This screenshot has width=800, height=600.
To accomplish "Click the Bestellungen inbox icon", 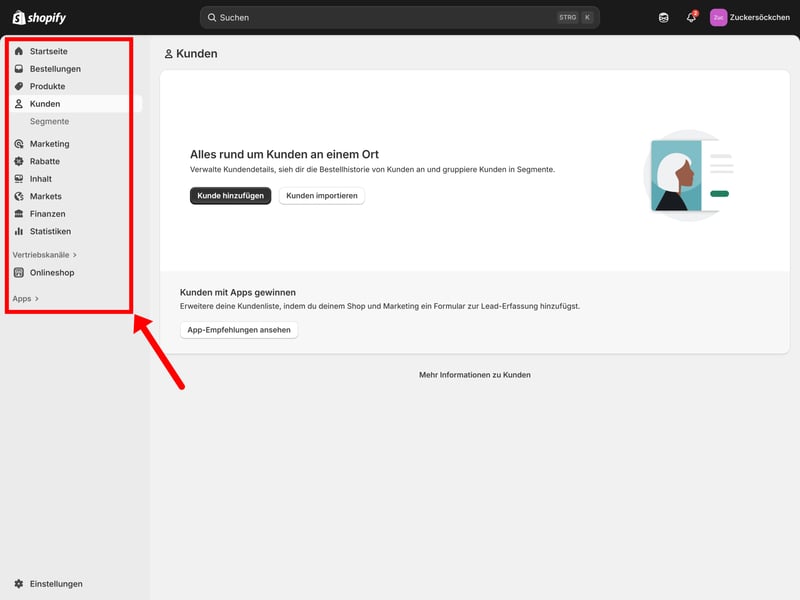I will click(19, 69).
